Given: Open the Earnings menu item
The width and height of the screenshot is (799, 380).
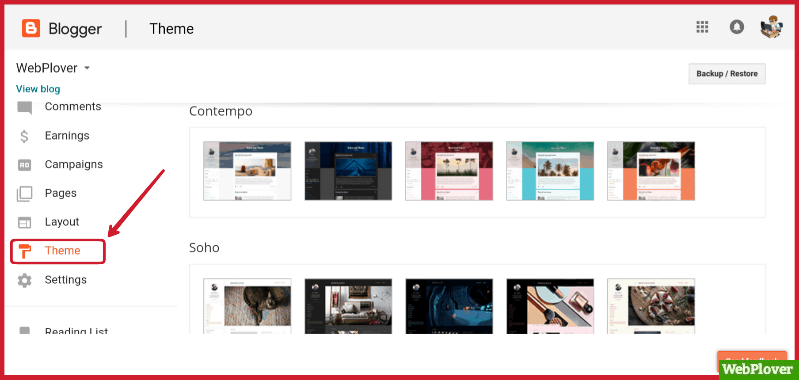Looking at the screenshot, I should 67,135.
